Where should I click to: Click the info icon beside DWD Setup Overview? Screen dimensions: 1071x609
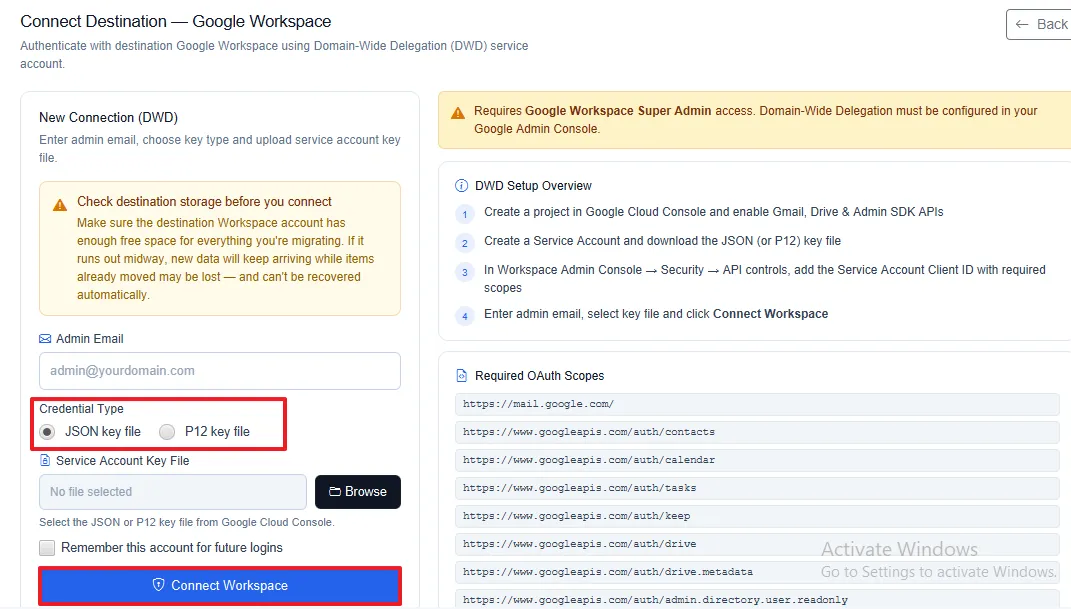tap(462, 186)
